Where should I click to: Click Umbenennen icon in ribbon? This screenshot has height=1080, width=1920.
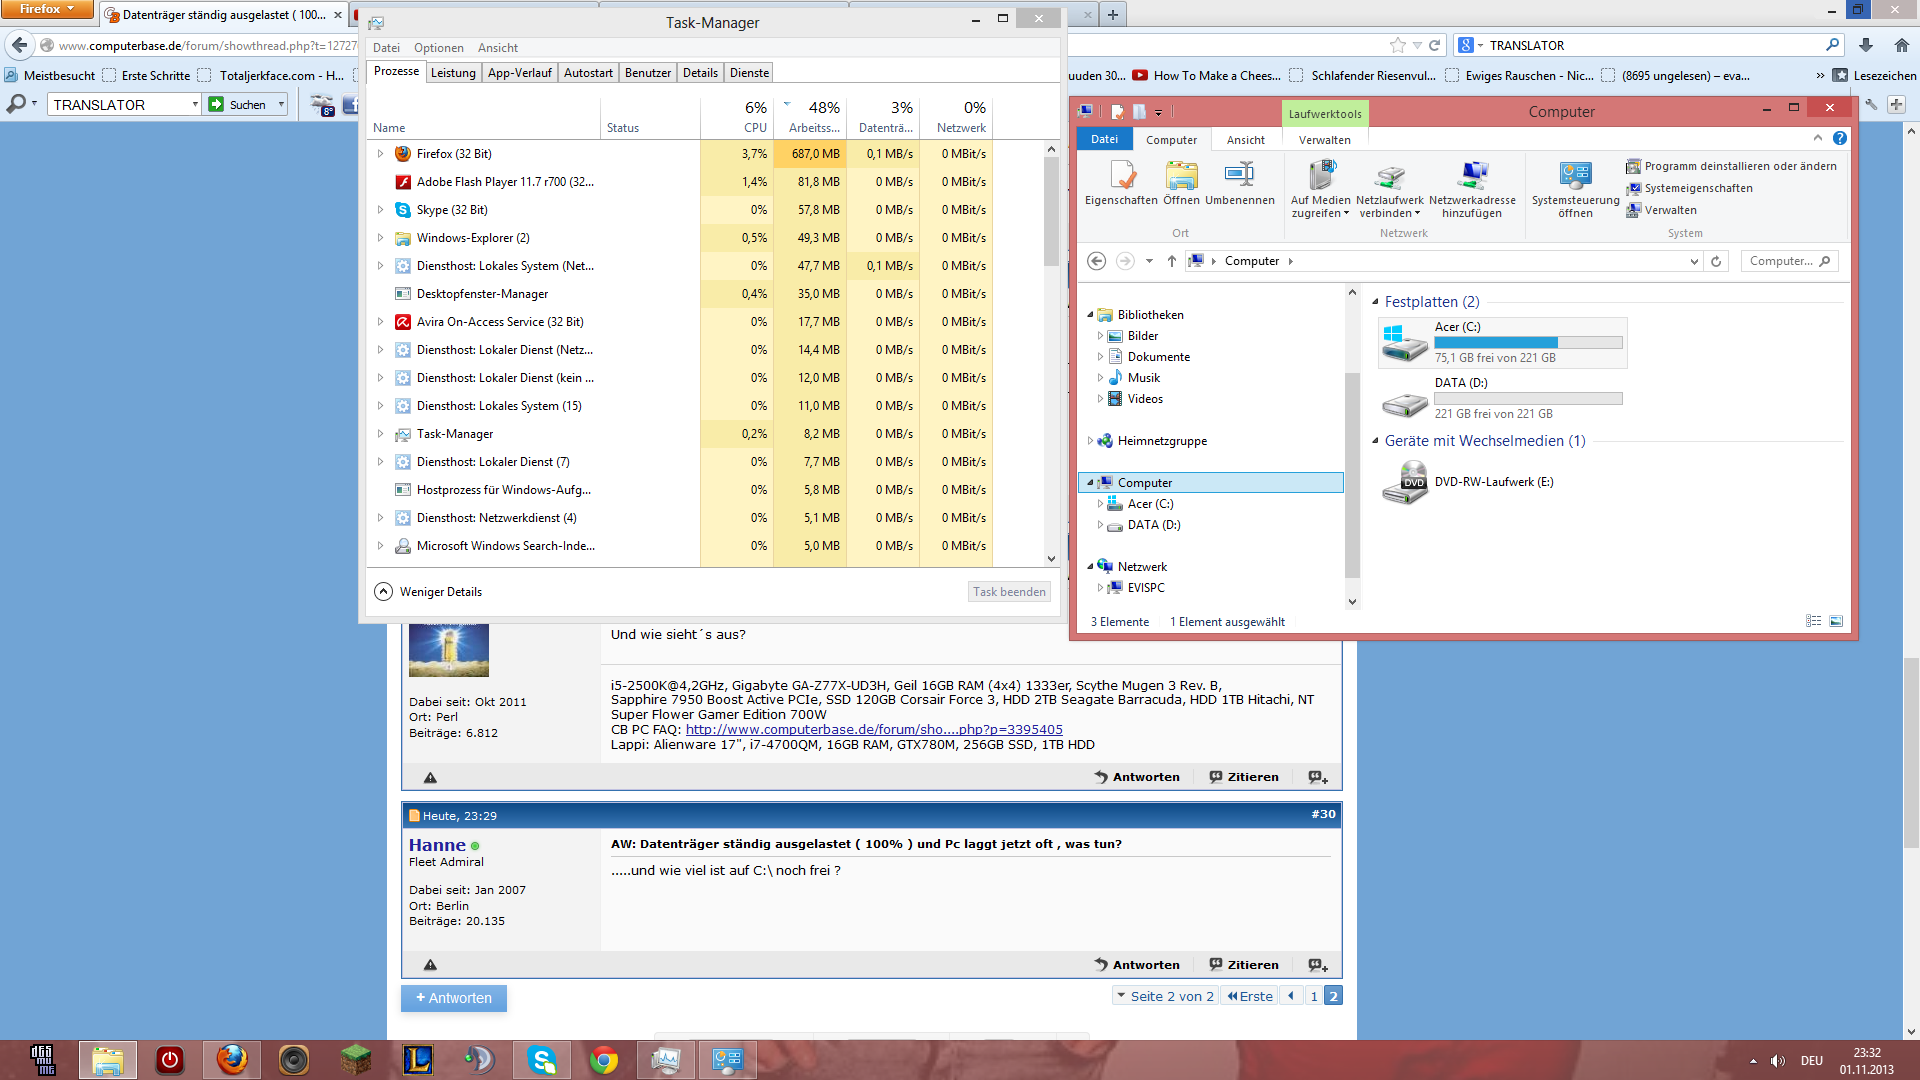point(1239,177)
